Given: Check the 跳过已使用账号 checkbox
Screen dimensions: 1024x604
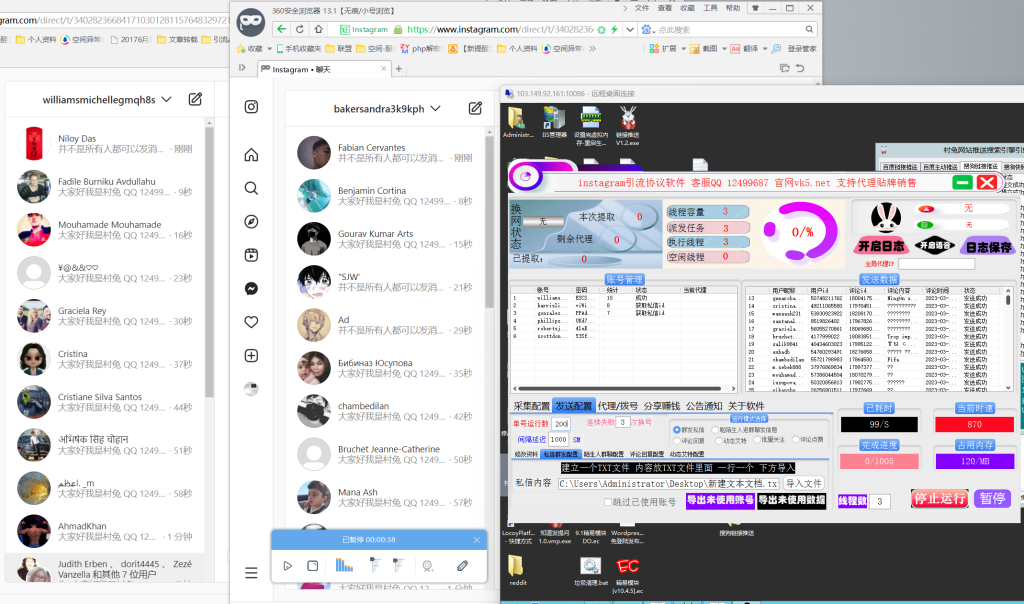Looking at the screenshot, I should coord(607,501).
